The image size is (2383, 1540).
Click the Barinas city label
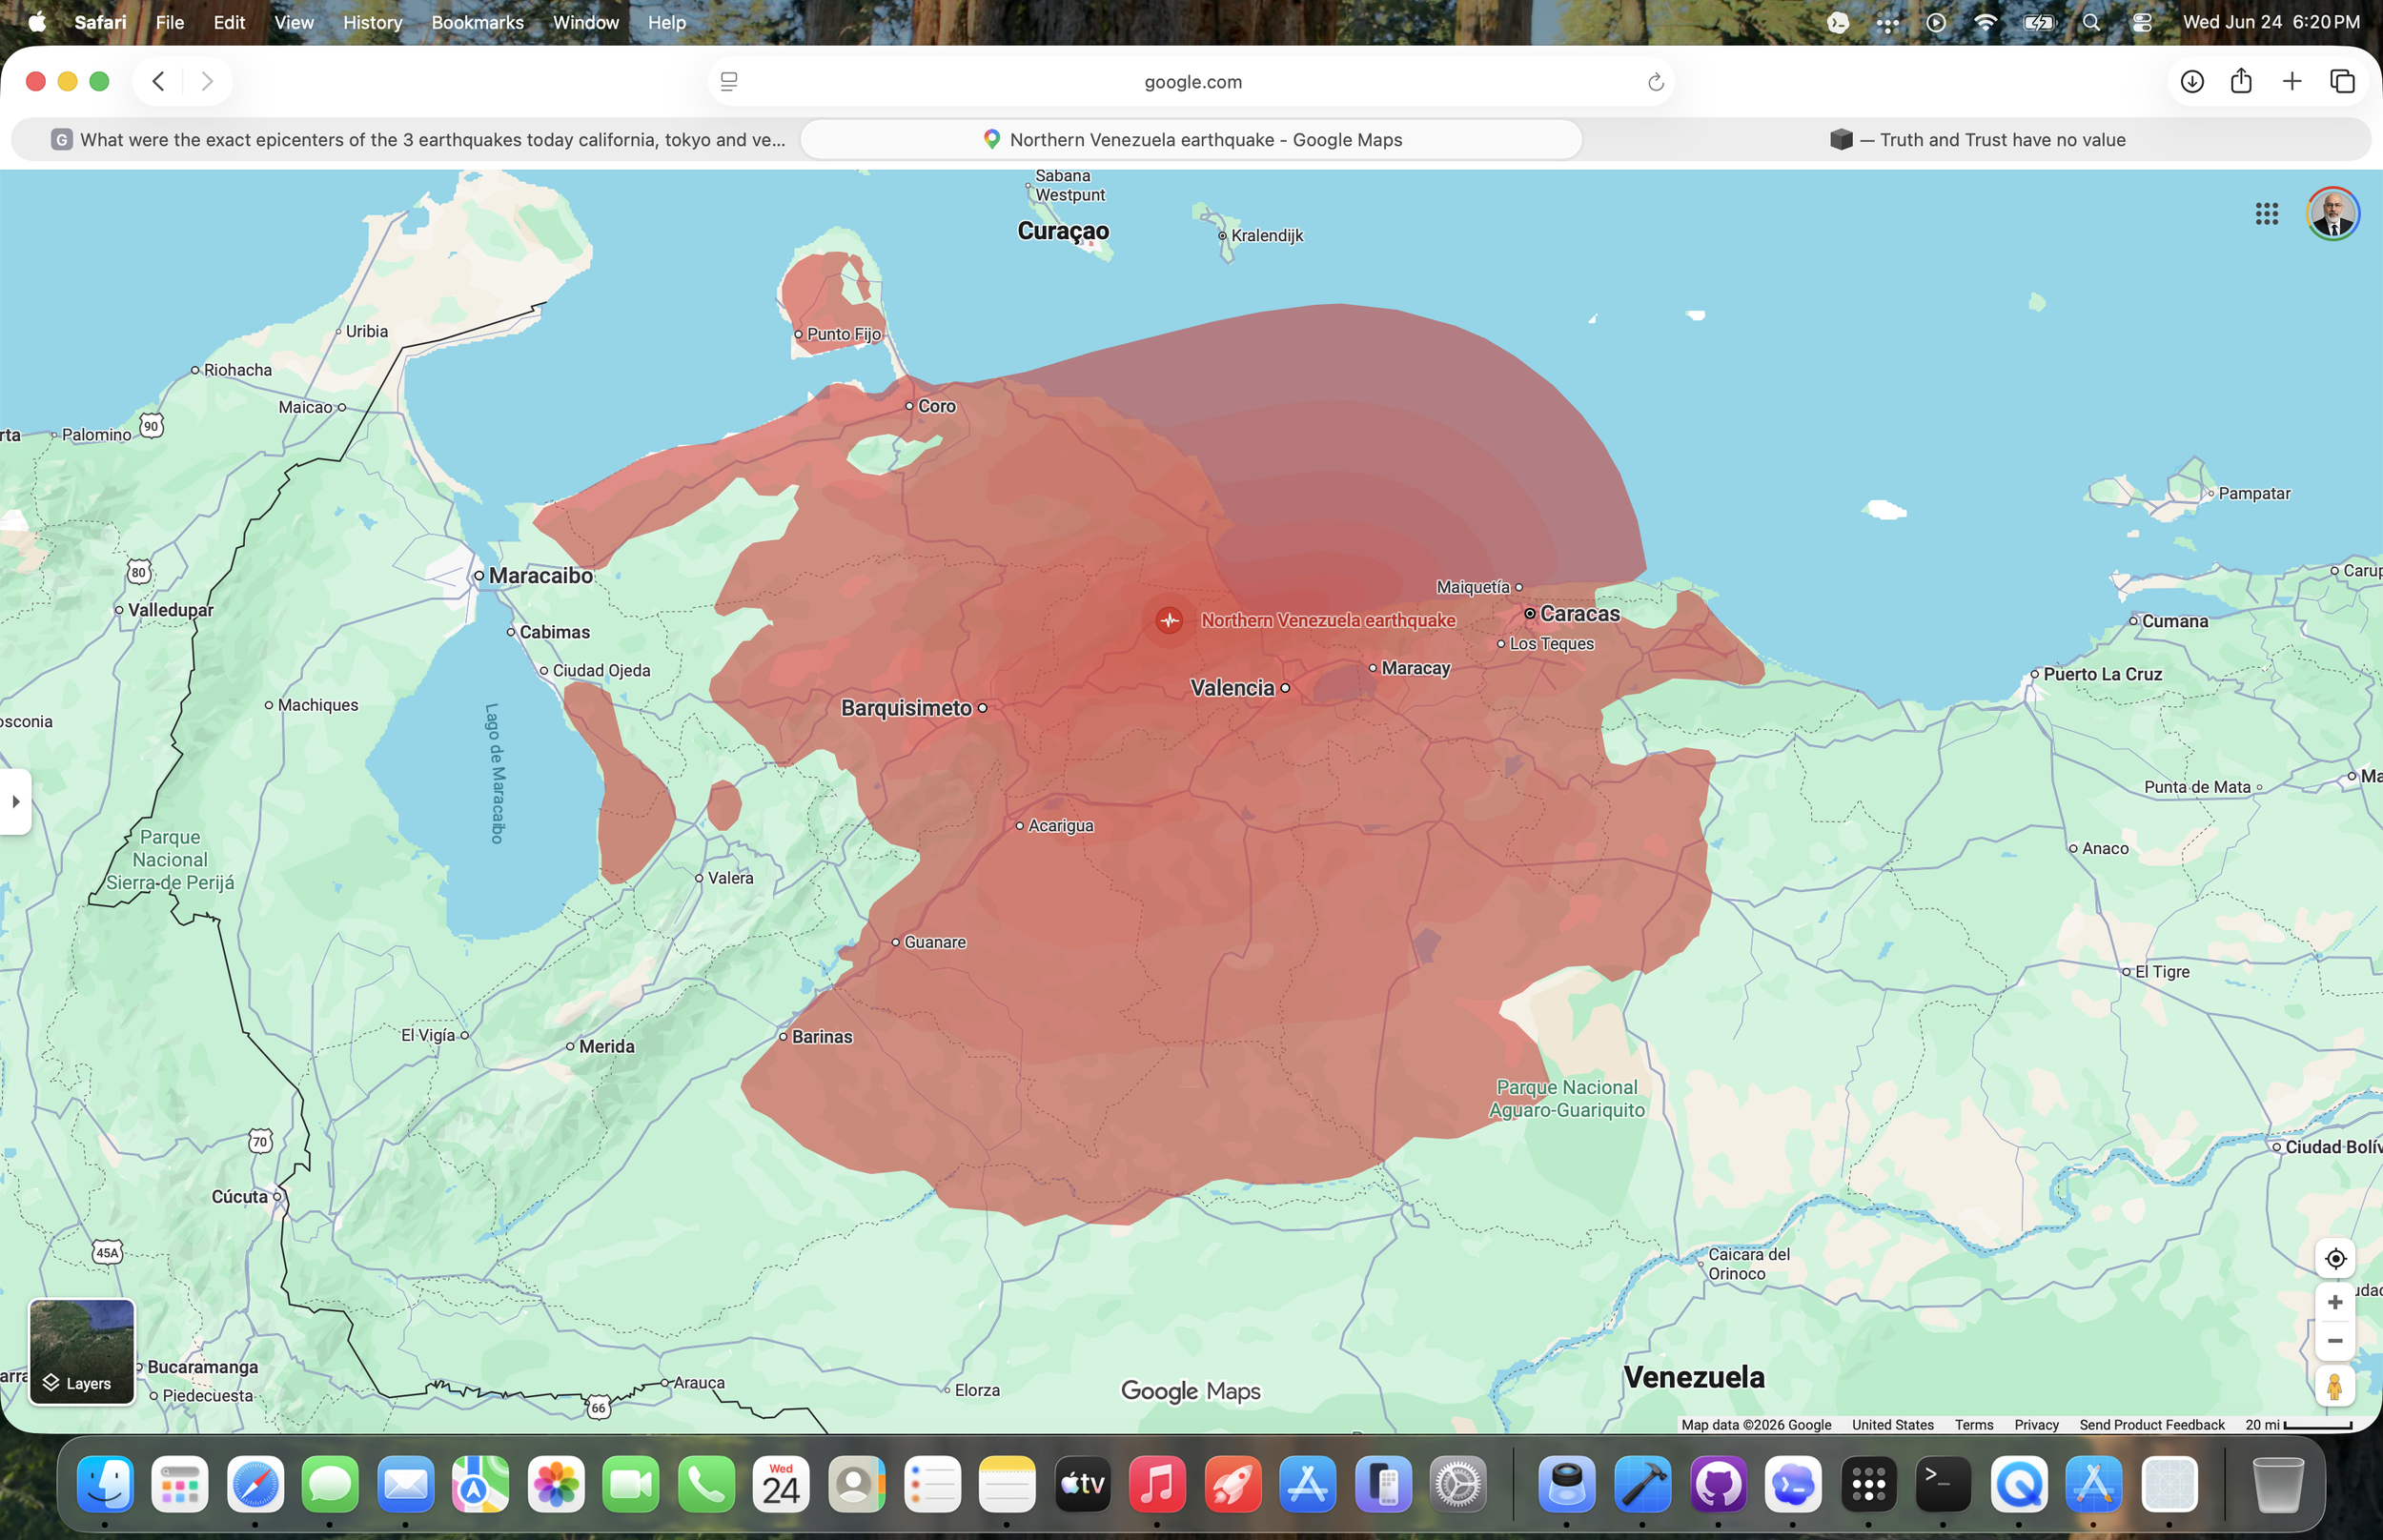point(822,1037)
